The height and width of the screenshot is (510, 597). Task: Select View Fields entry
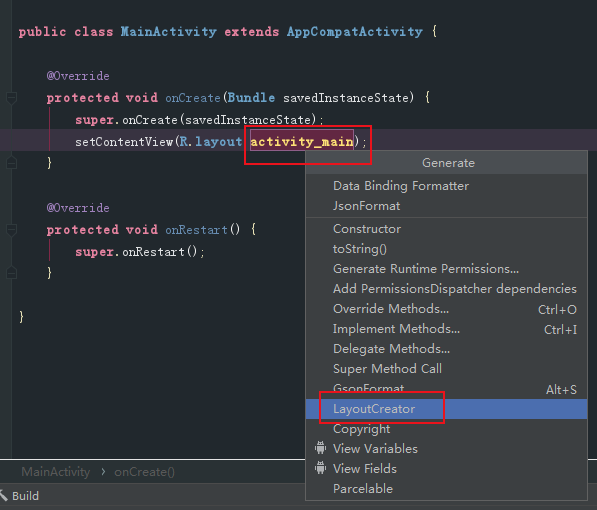[446, 469]
